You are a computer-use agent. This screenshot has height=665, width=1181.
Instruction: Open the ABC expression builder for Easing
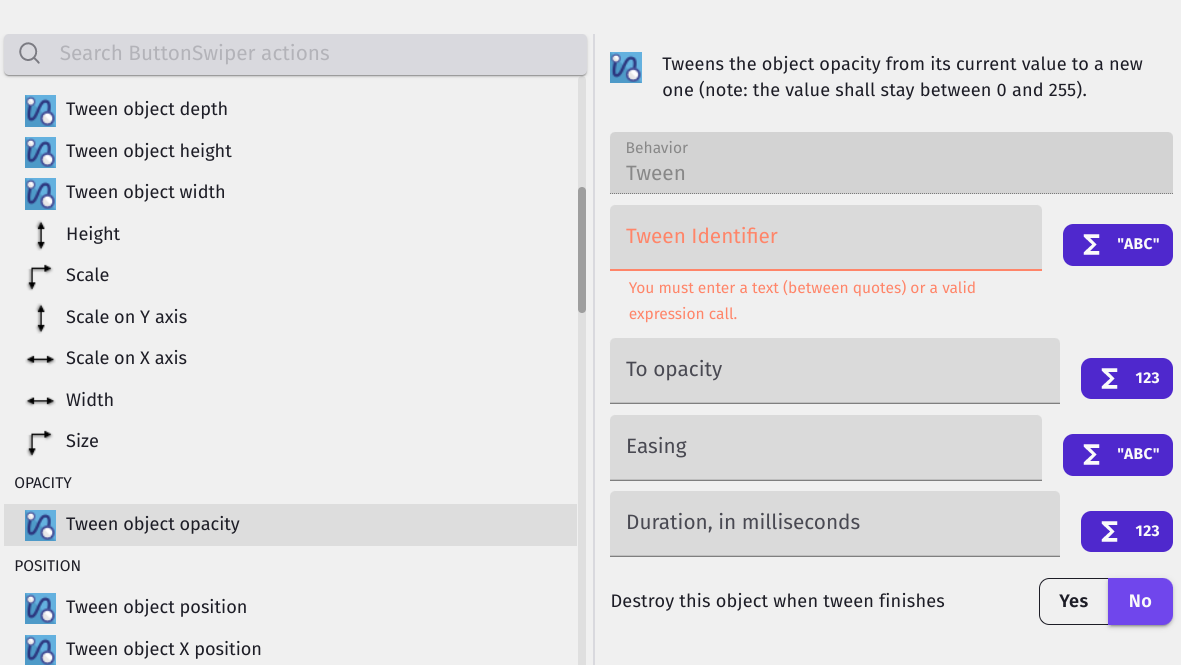1117,454
